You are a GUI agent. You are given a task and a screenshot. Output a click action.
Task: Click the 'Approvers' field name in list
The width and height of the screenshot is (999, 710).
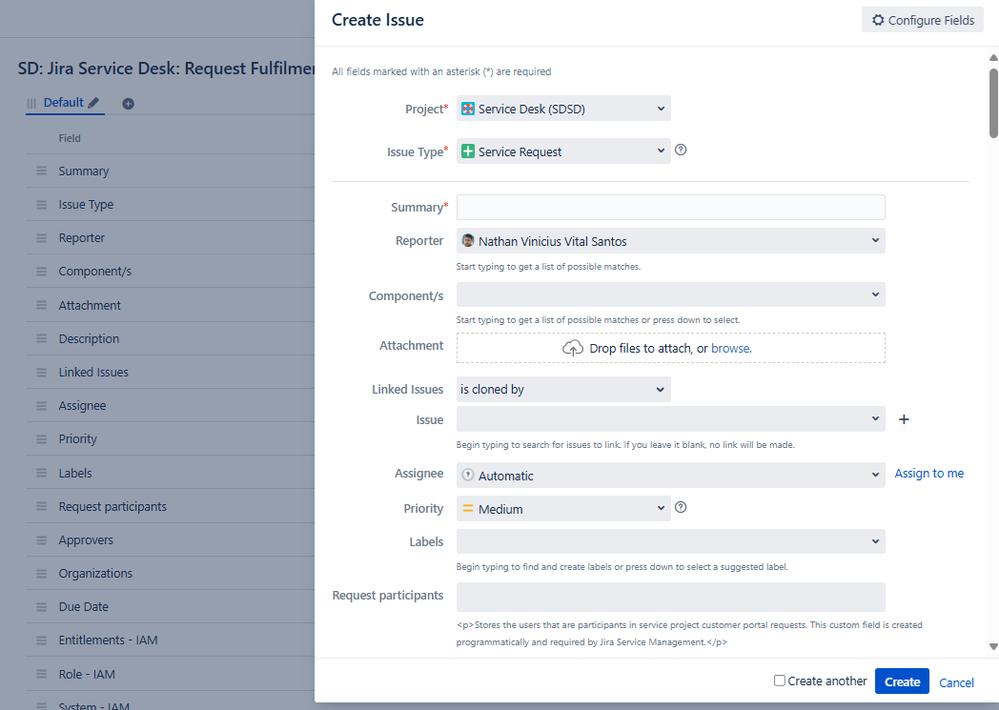[86, 540]
